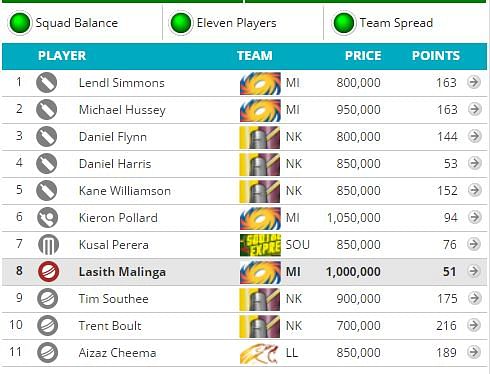Select player name Daniel Harris
Image resolution: width=490 pixels, height=374 pixels.
coord(115,164)
